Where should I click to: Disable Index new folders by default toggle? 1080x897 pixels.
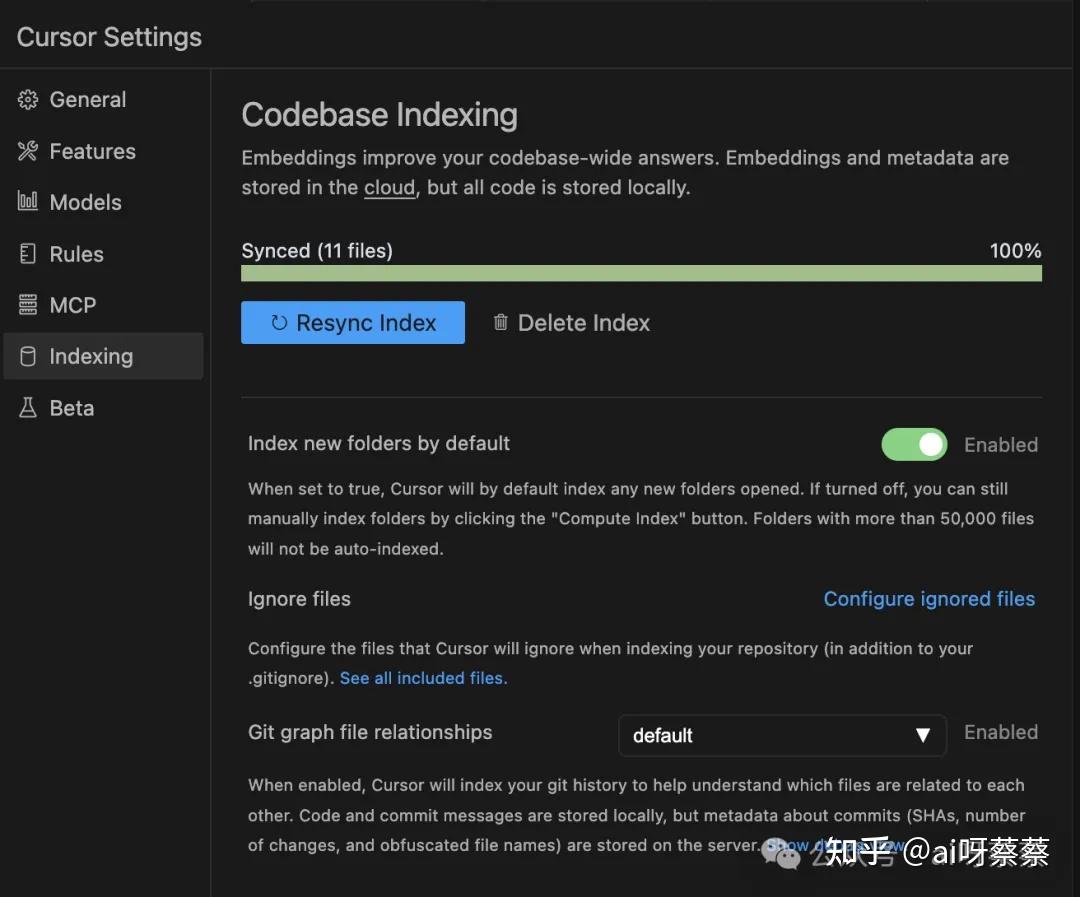914,445
